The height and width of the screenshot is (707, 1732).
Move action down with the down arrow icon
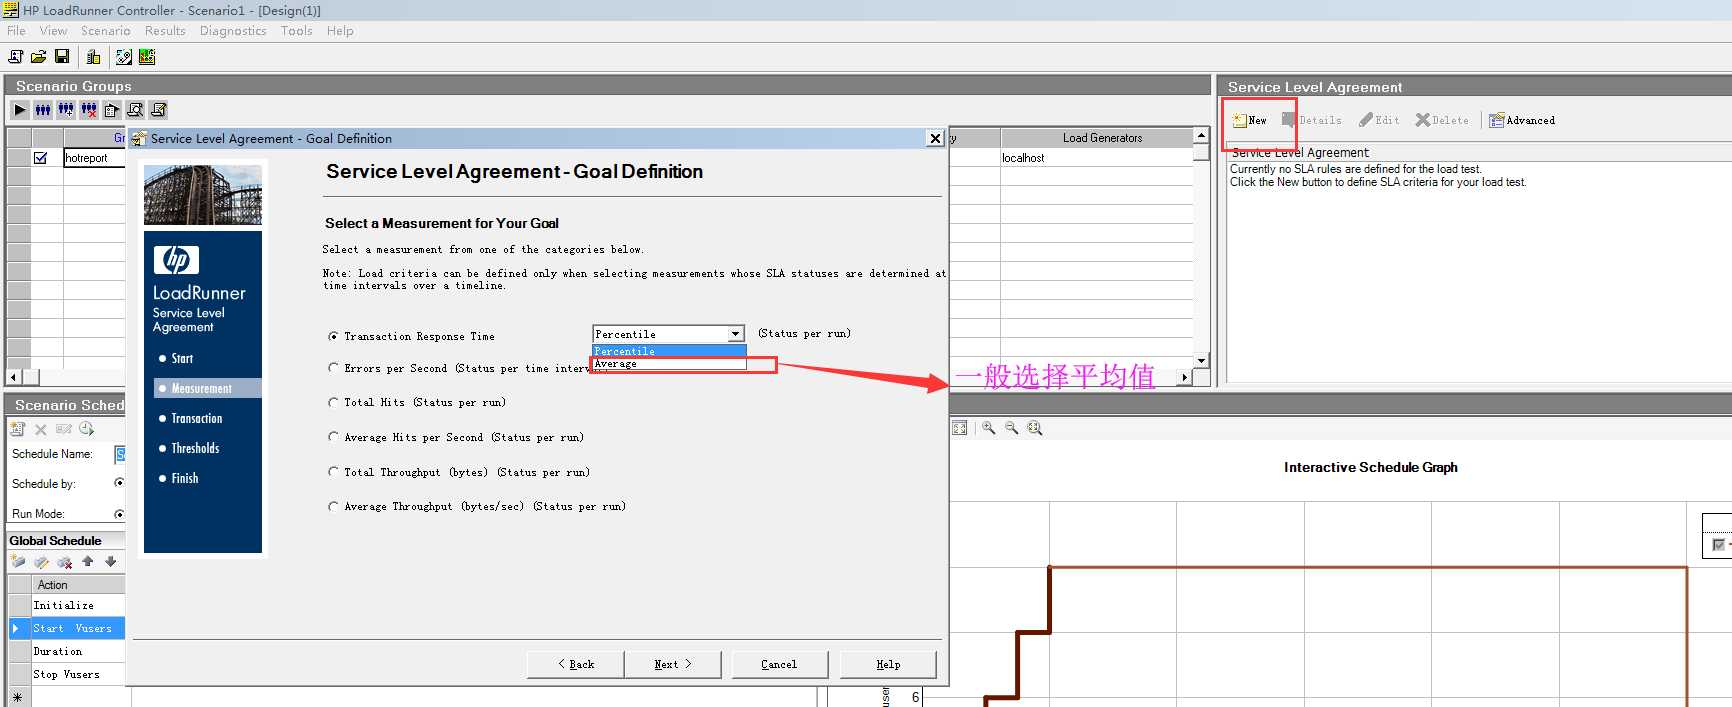point(111,562)
